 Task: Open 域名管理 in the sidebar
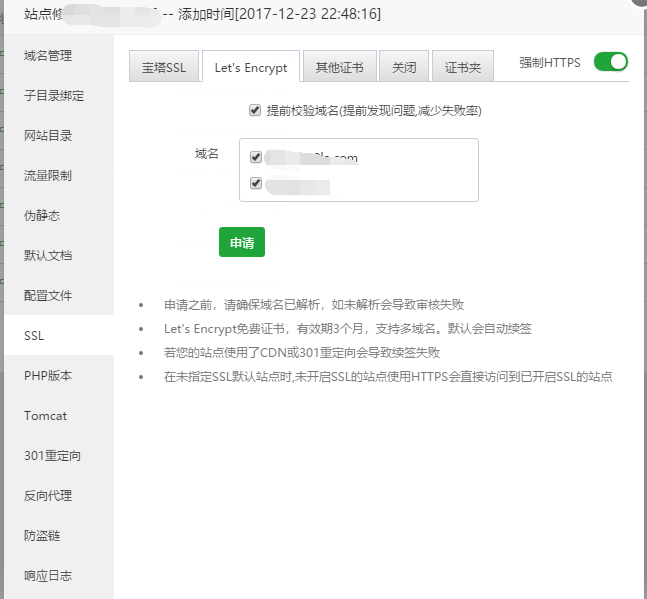coord(48,55)
